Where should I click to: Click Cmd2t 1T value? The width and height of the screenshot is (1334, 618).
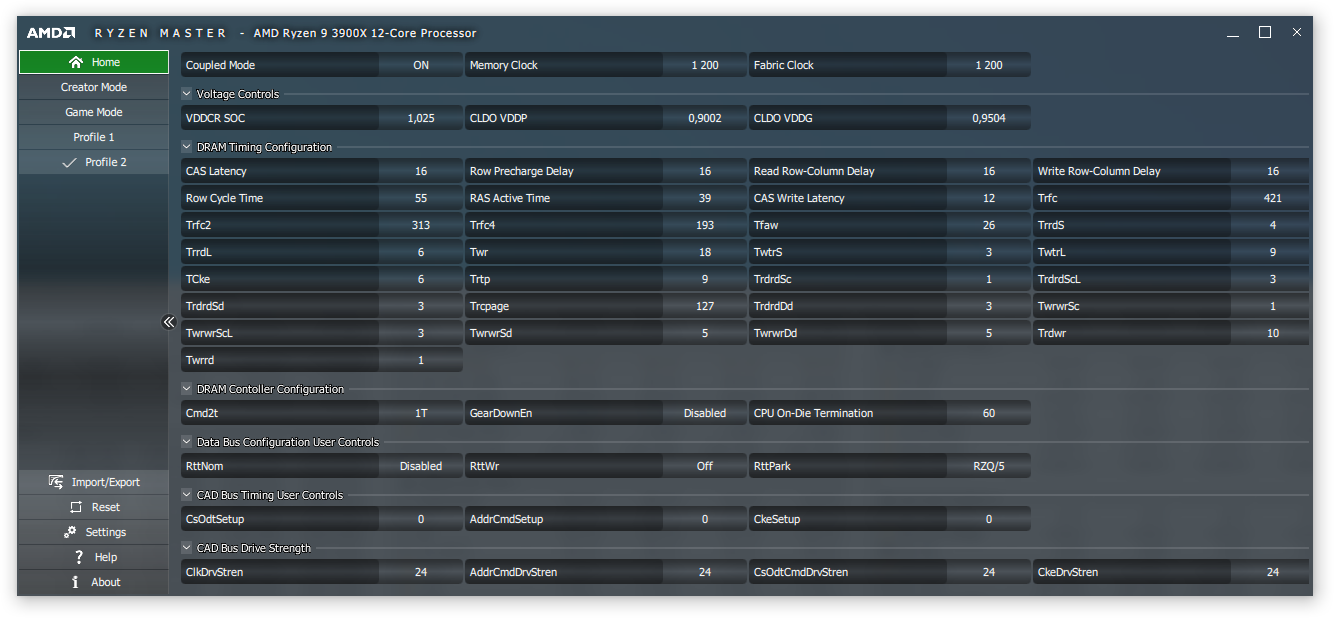coord(421,413)
